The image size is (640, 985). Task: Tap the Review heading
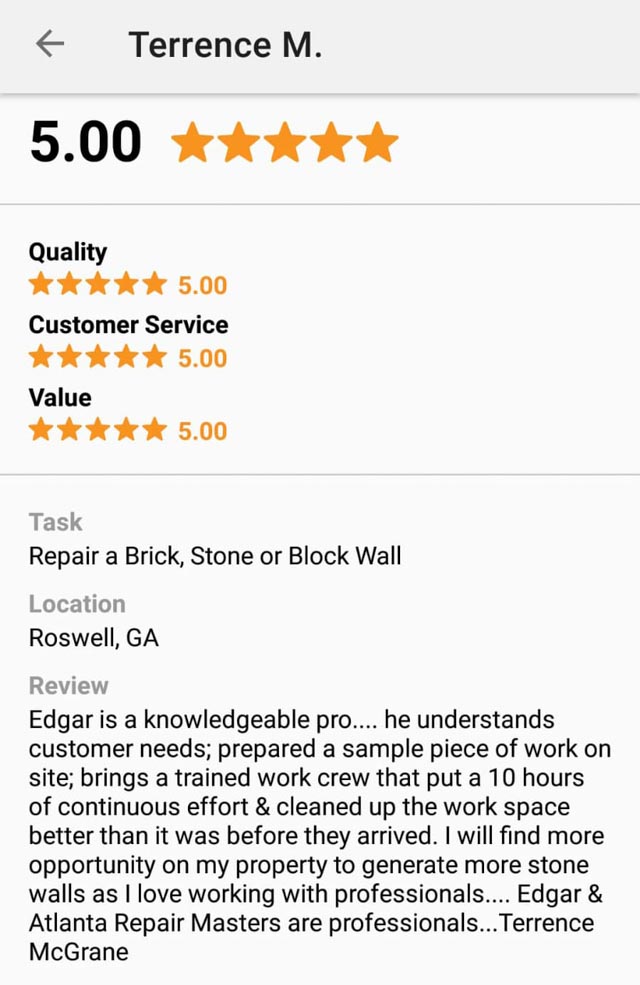pyautogui.click(x=68, y=685)
